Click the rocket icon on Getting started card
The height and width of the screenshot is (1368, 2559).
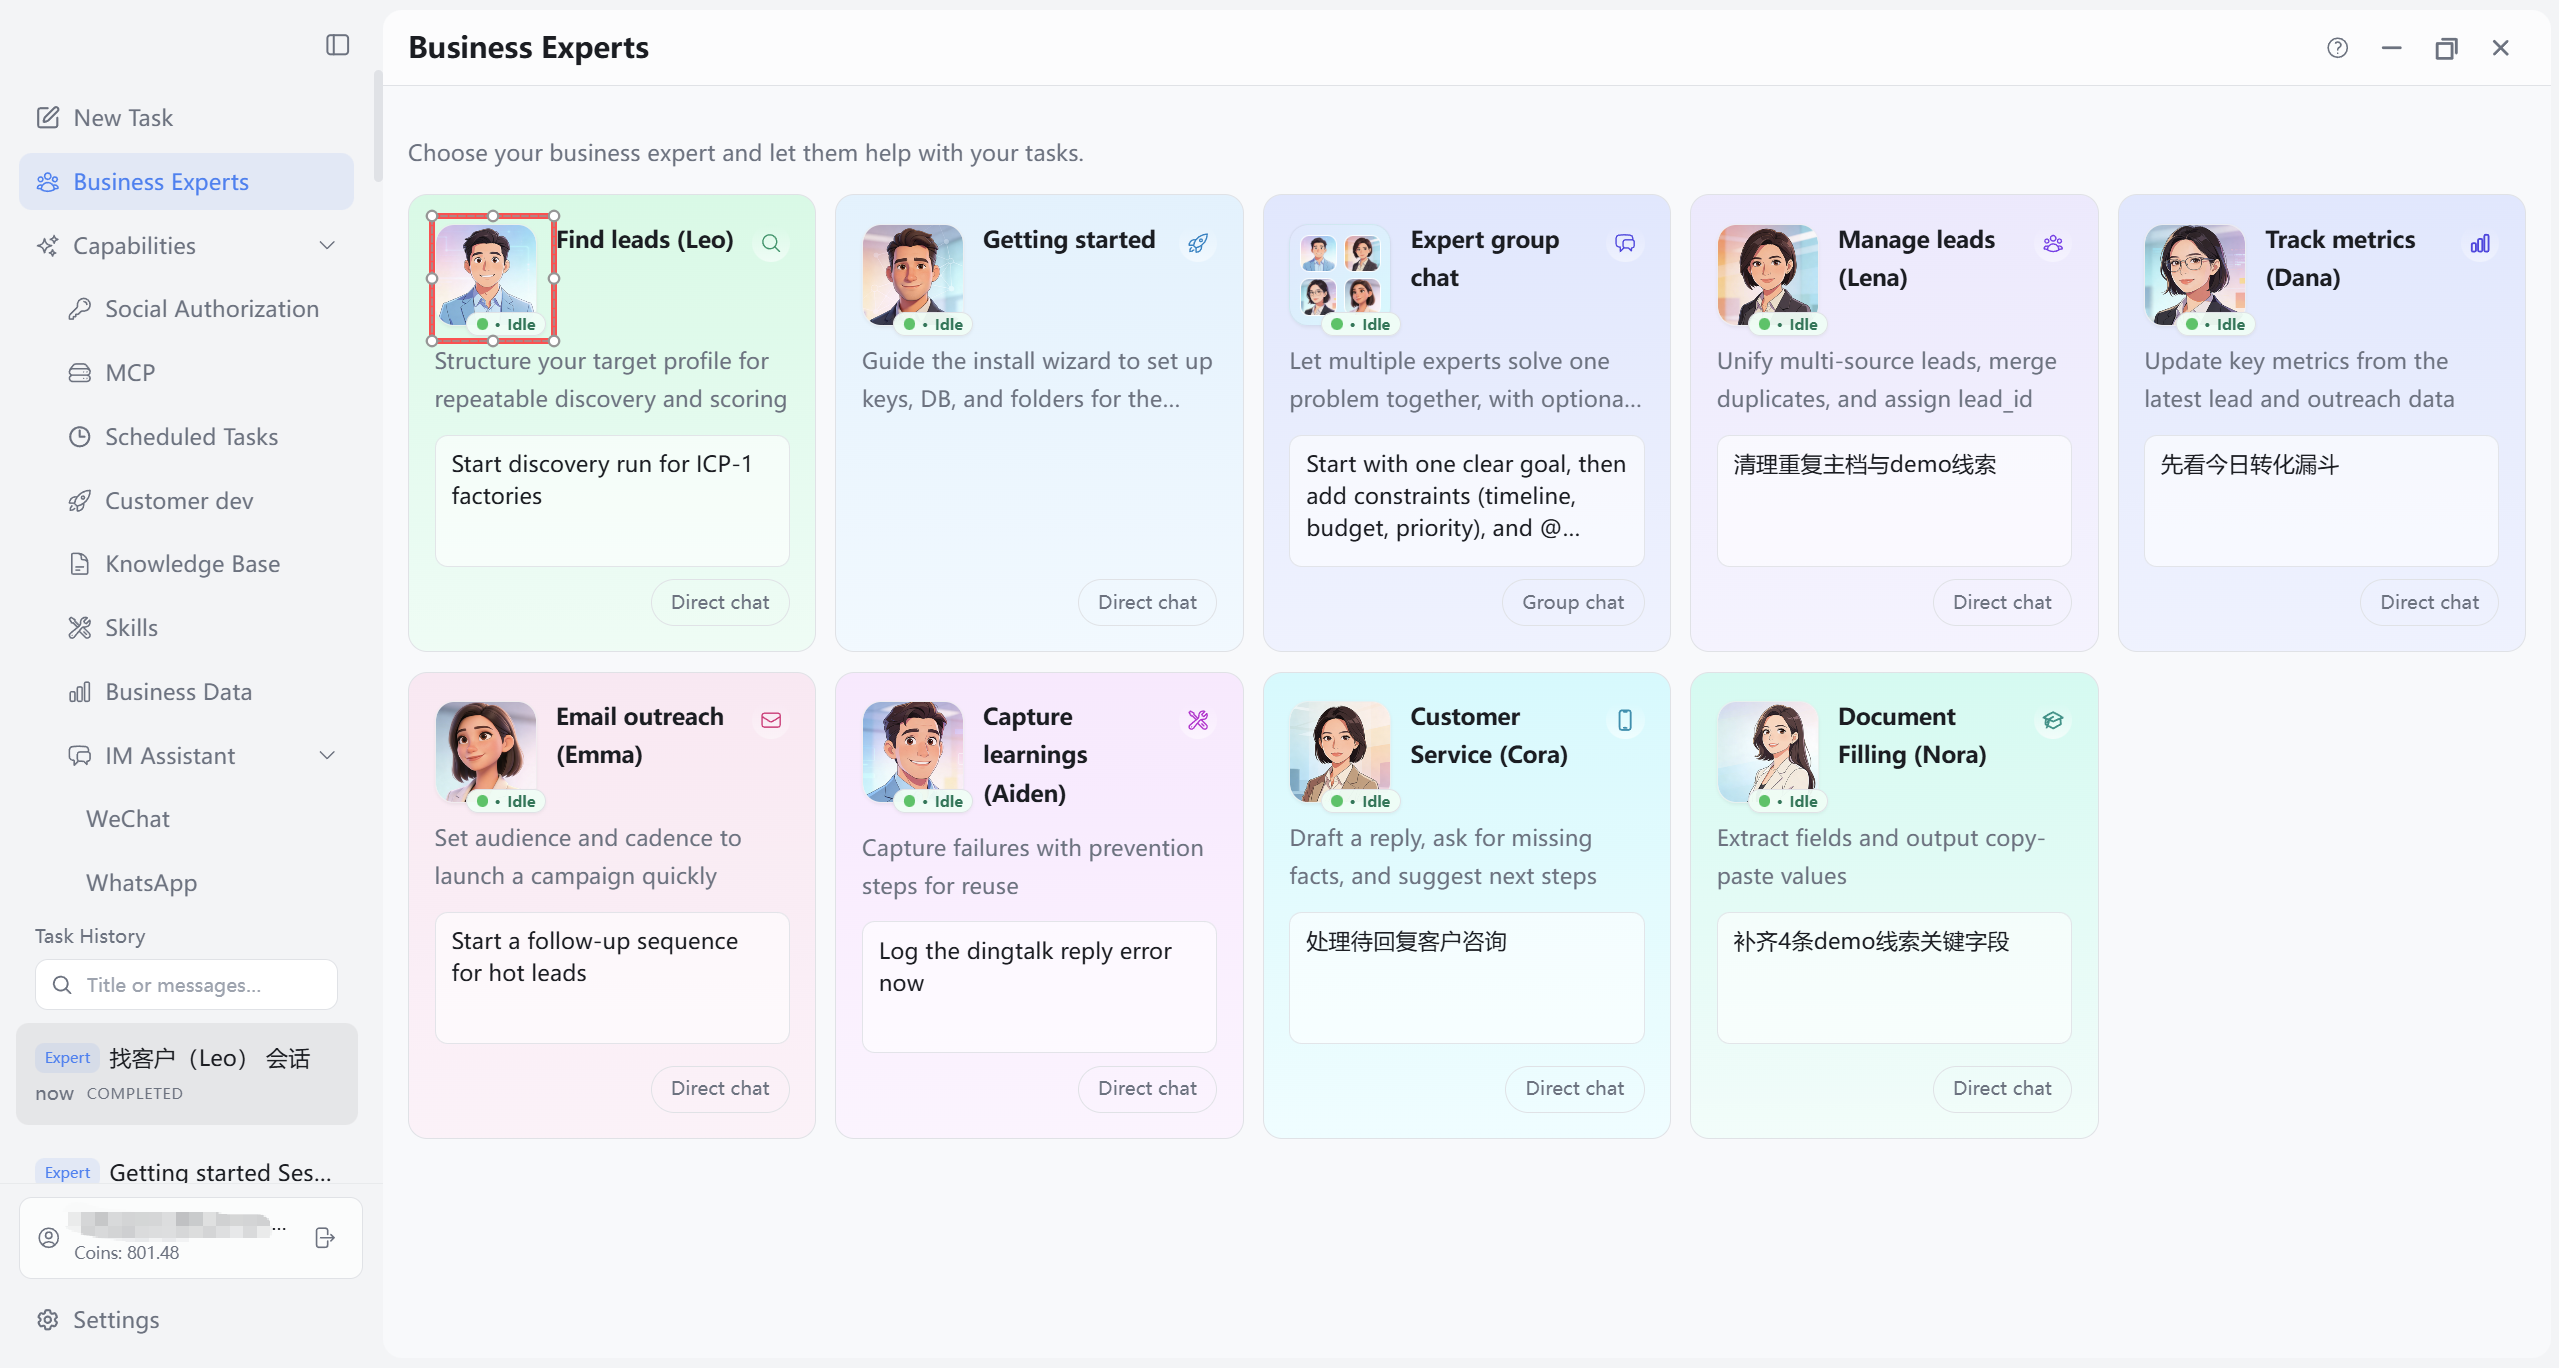(x=1197, y=243)
